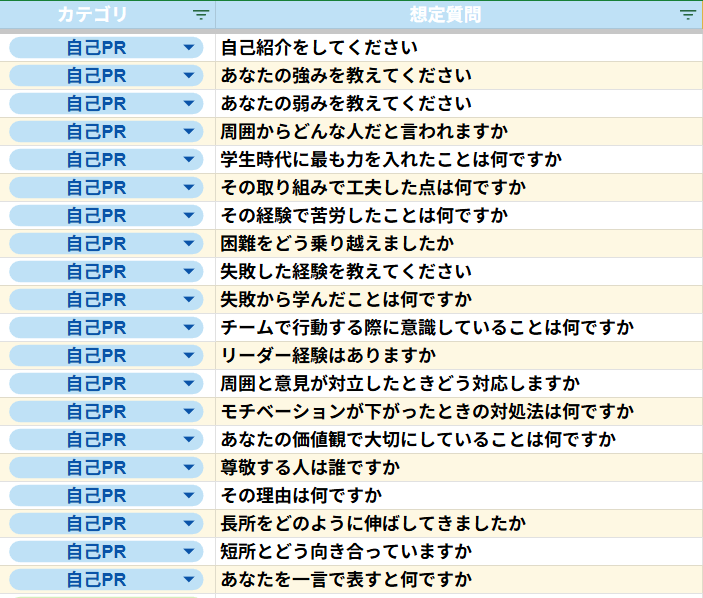Select cell リーダー経験はありますか
This screenshot has width=703, height=598.
pos(459,355)
